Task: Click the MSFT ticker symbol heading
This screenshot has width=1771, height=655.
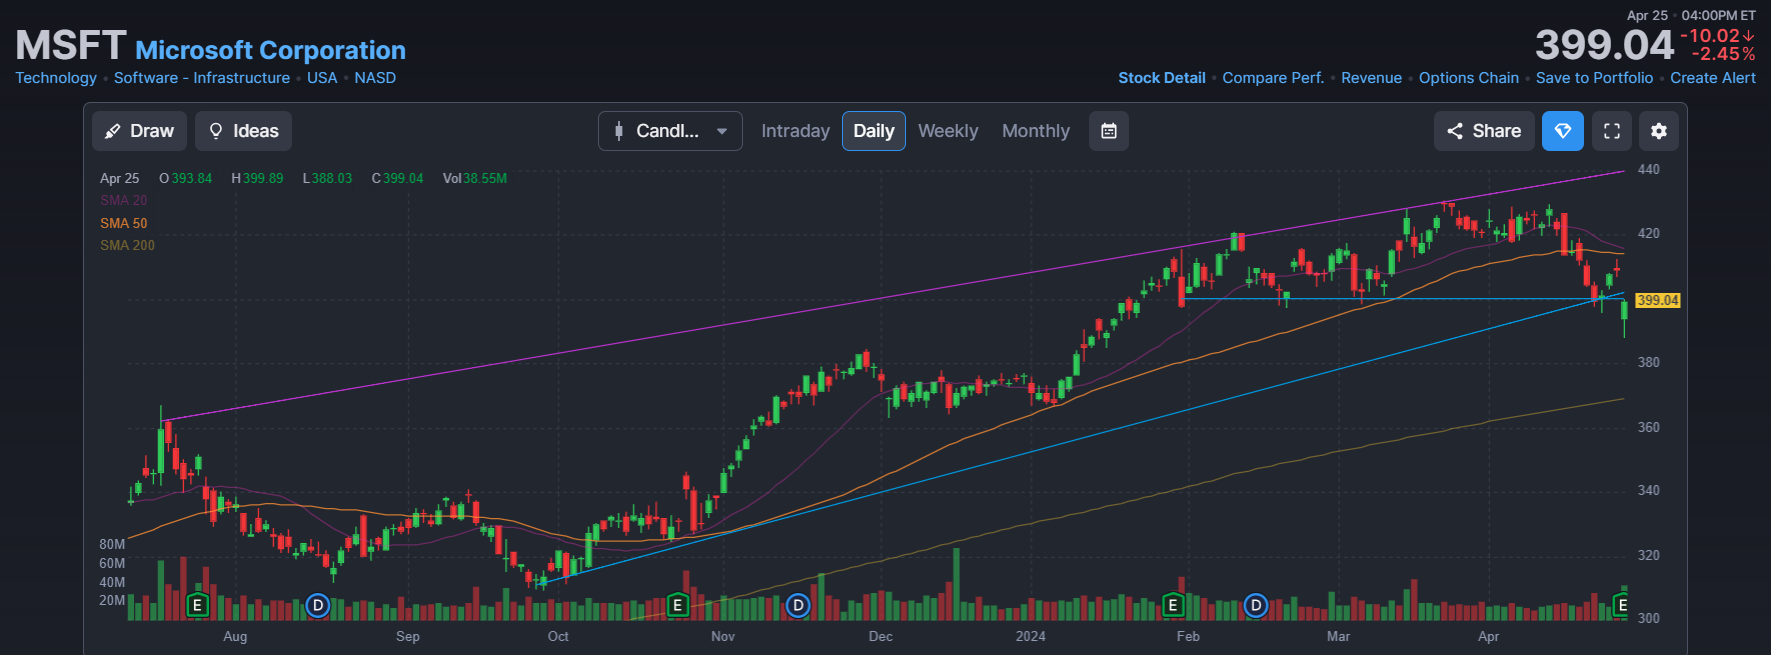Action: [70, 46]
